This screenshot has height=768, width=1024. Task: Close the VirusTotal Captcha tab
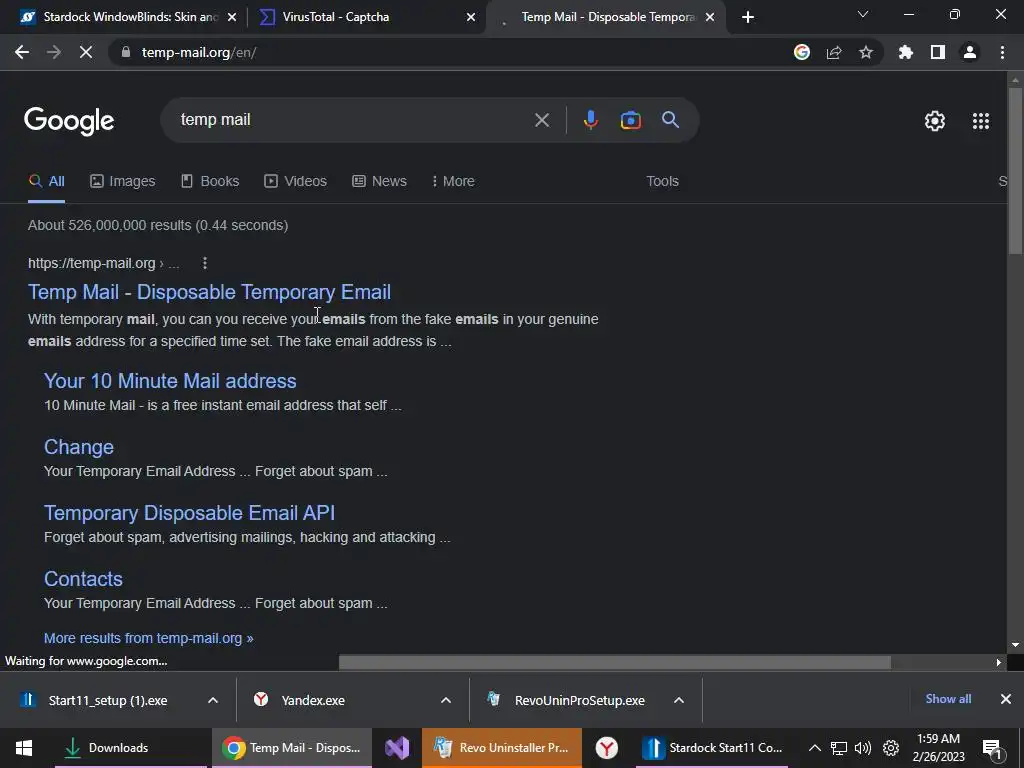tap(471, 18)
